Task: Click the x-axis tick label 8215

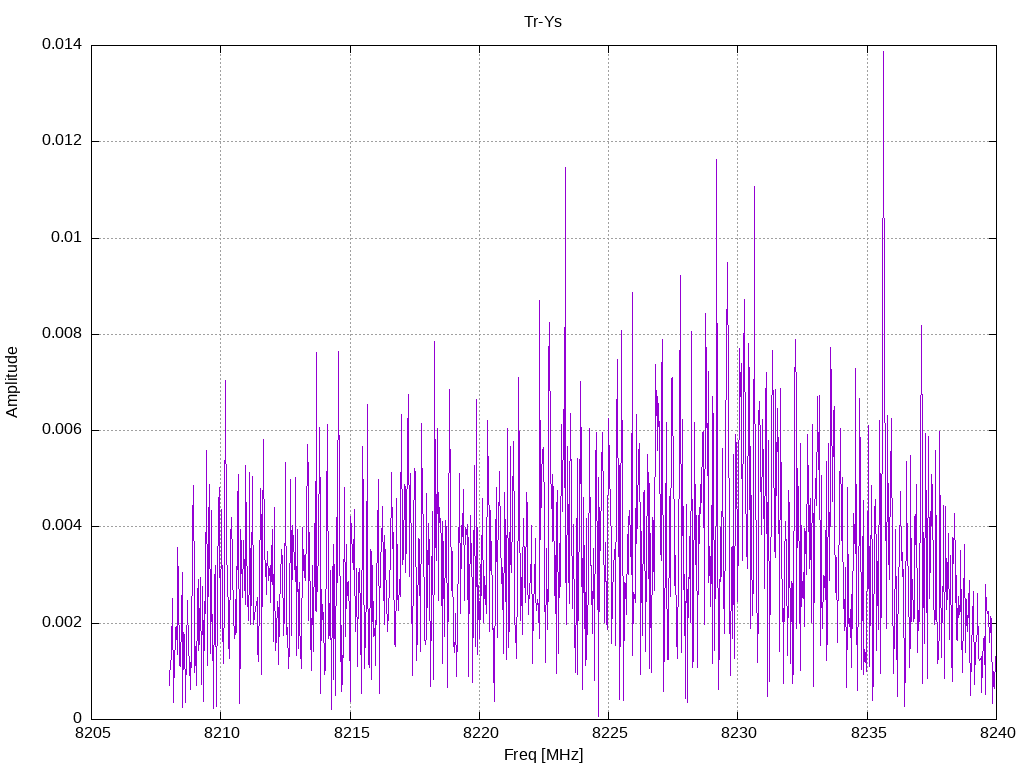Action: click(351, 733)
